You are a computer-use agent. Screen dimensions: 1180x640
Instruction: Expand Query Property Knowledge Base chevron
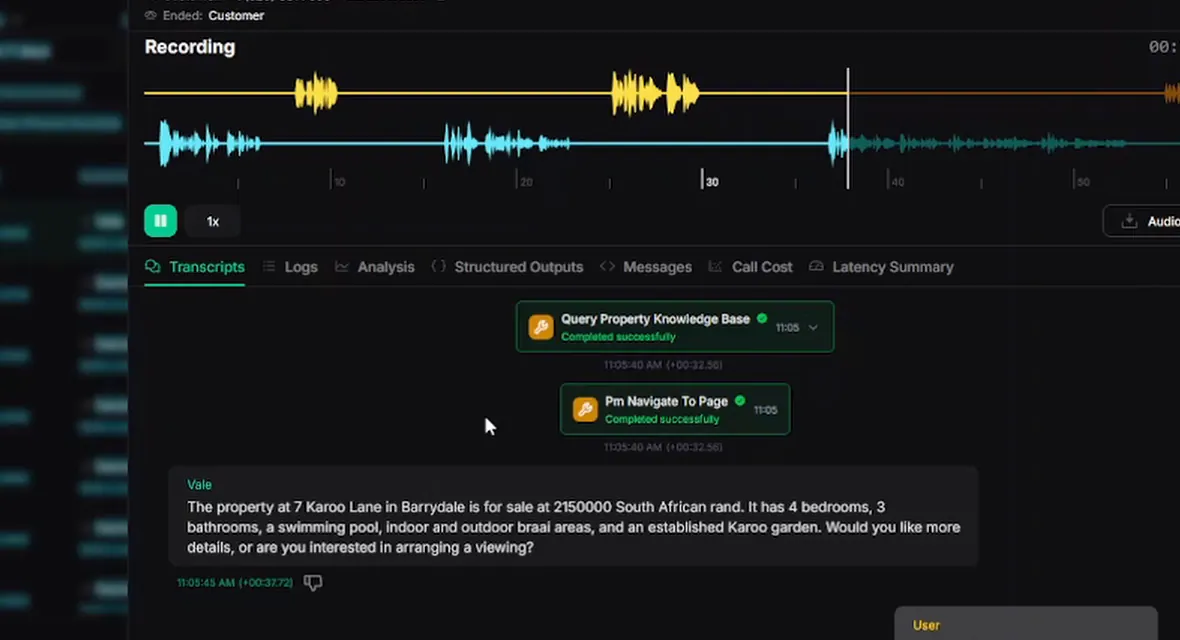(814, 328)
